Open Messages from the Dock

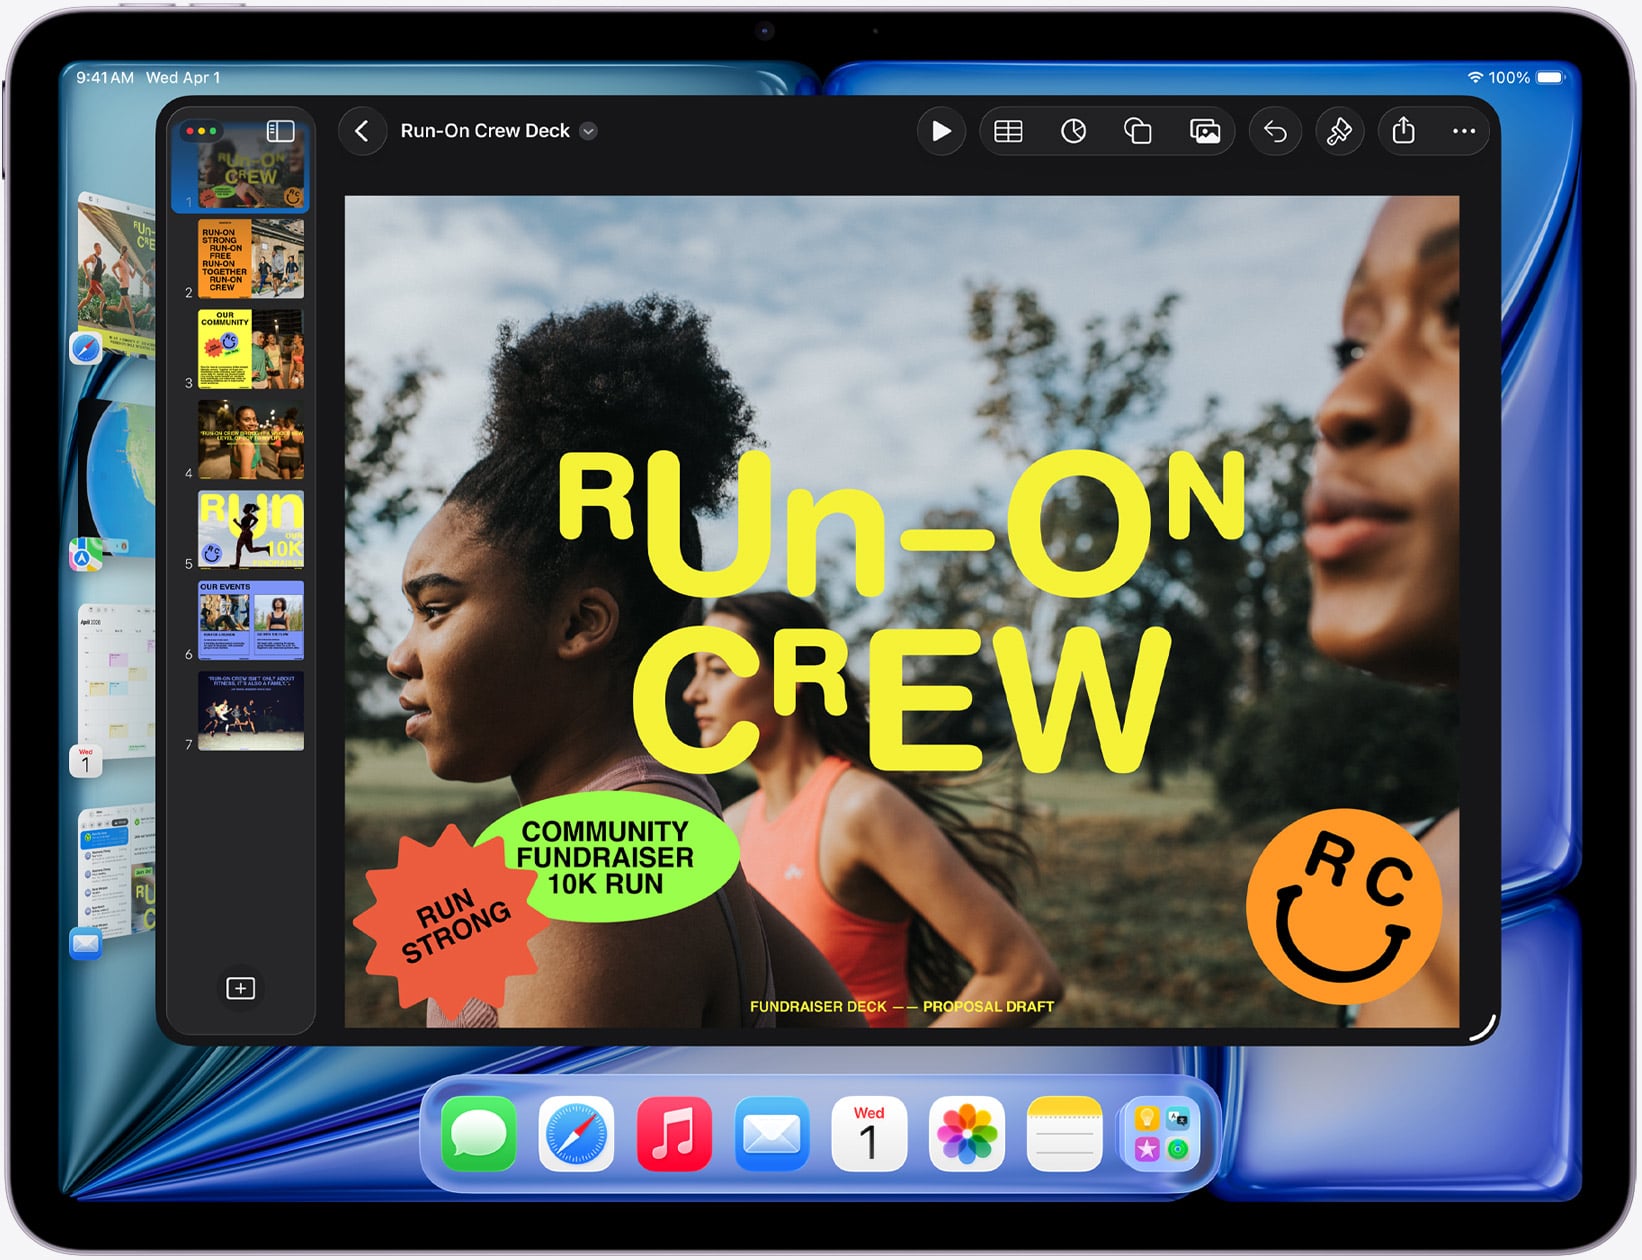point(477,1133)
